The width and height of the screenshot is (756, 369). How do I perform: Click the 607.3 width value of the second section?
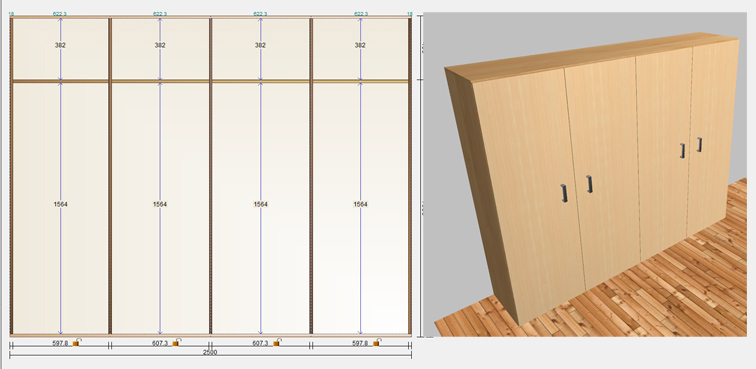click(160, 343)
